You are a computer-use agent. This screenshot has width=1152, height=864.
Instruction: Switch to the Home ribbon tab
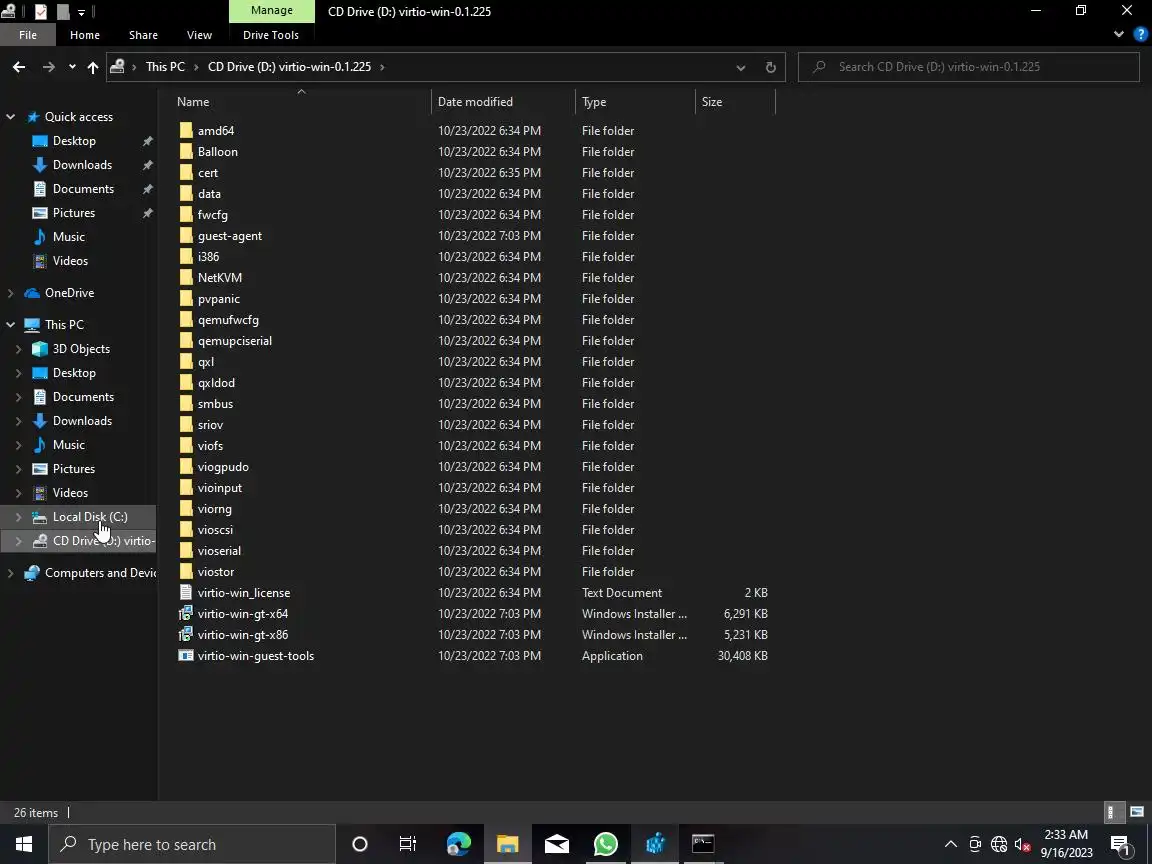[x=84, y=35]
